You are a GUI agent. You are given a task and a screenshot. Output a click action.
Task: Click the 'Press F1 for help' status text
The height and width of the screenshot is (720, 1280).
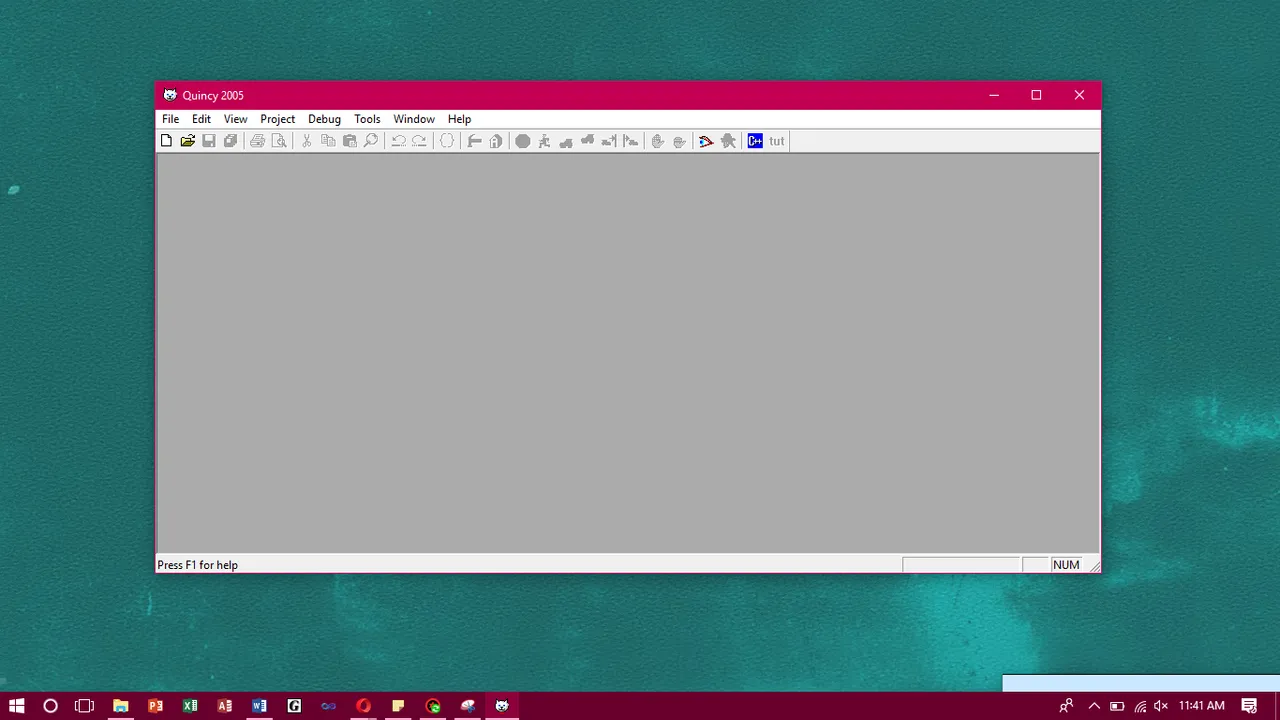[x=197, y=565]
